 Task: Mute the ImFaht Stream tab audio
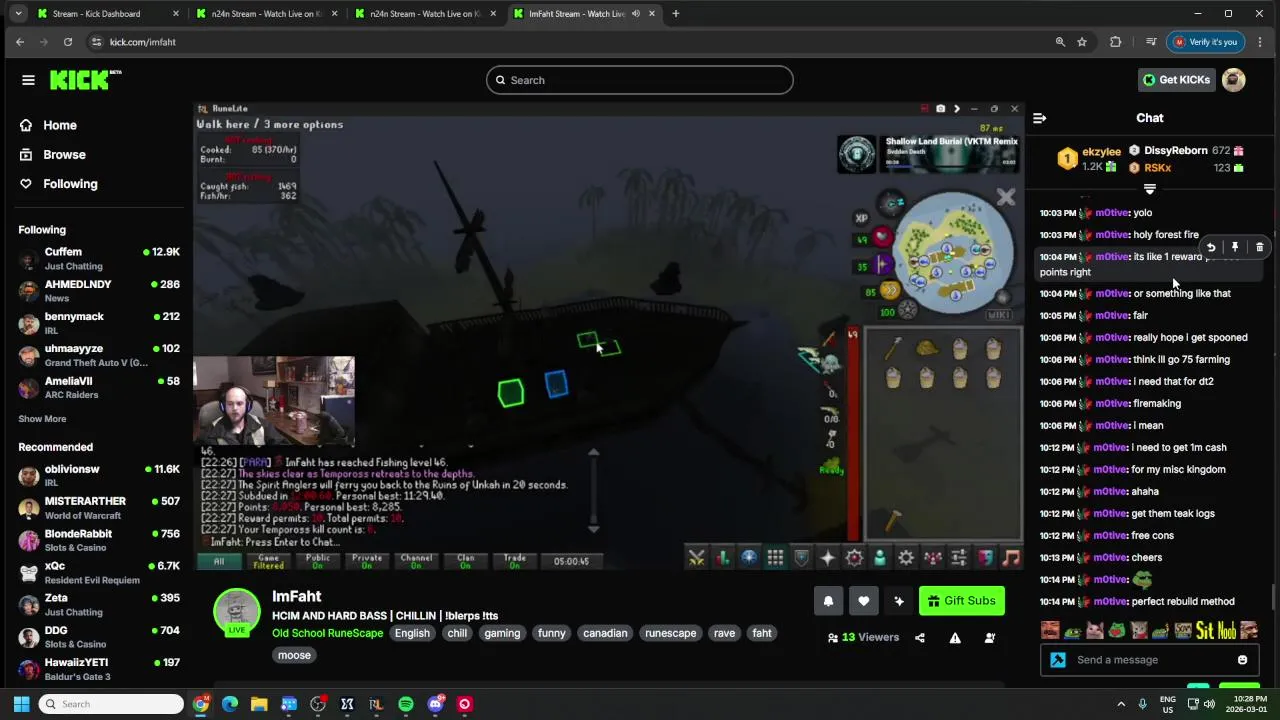635,14
